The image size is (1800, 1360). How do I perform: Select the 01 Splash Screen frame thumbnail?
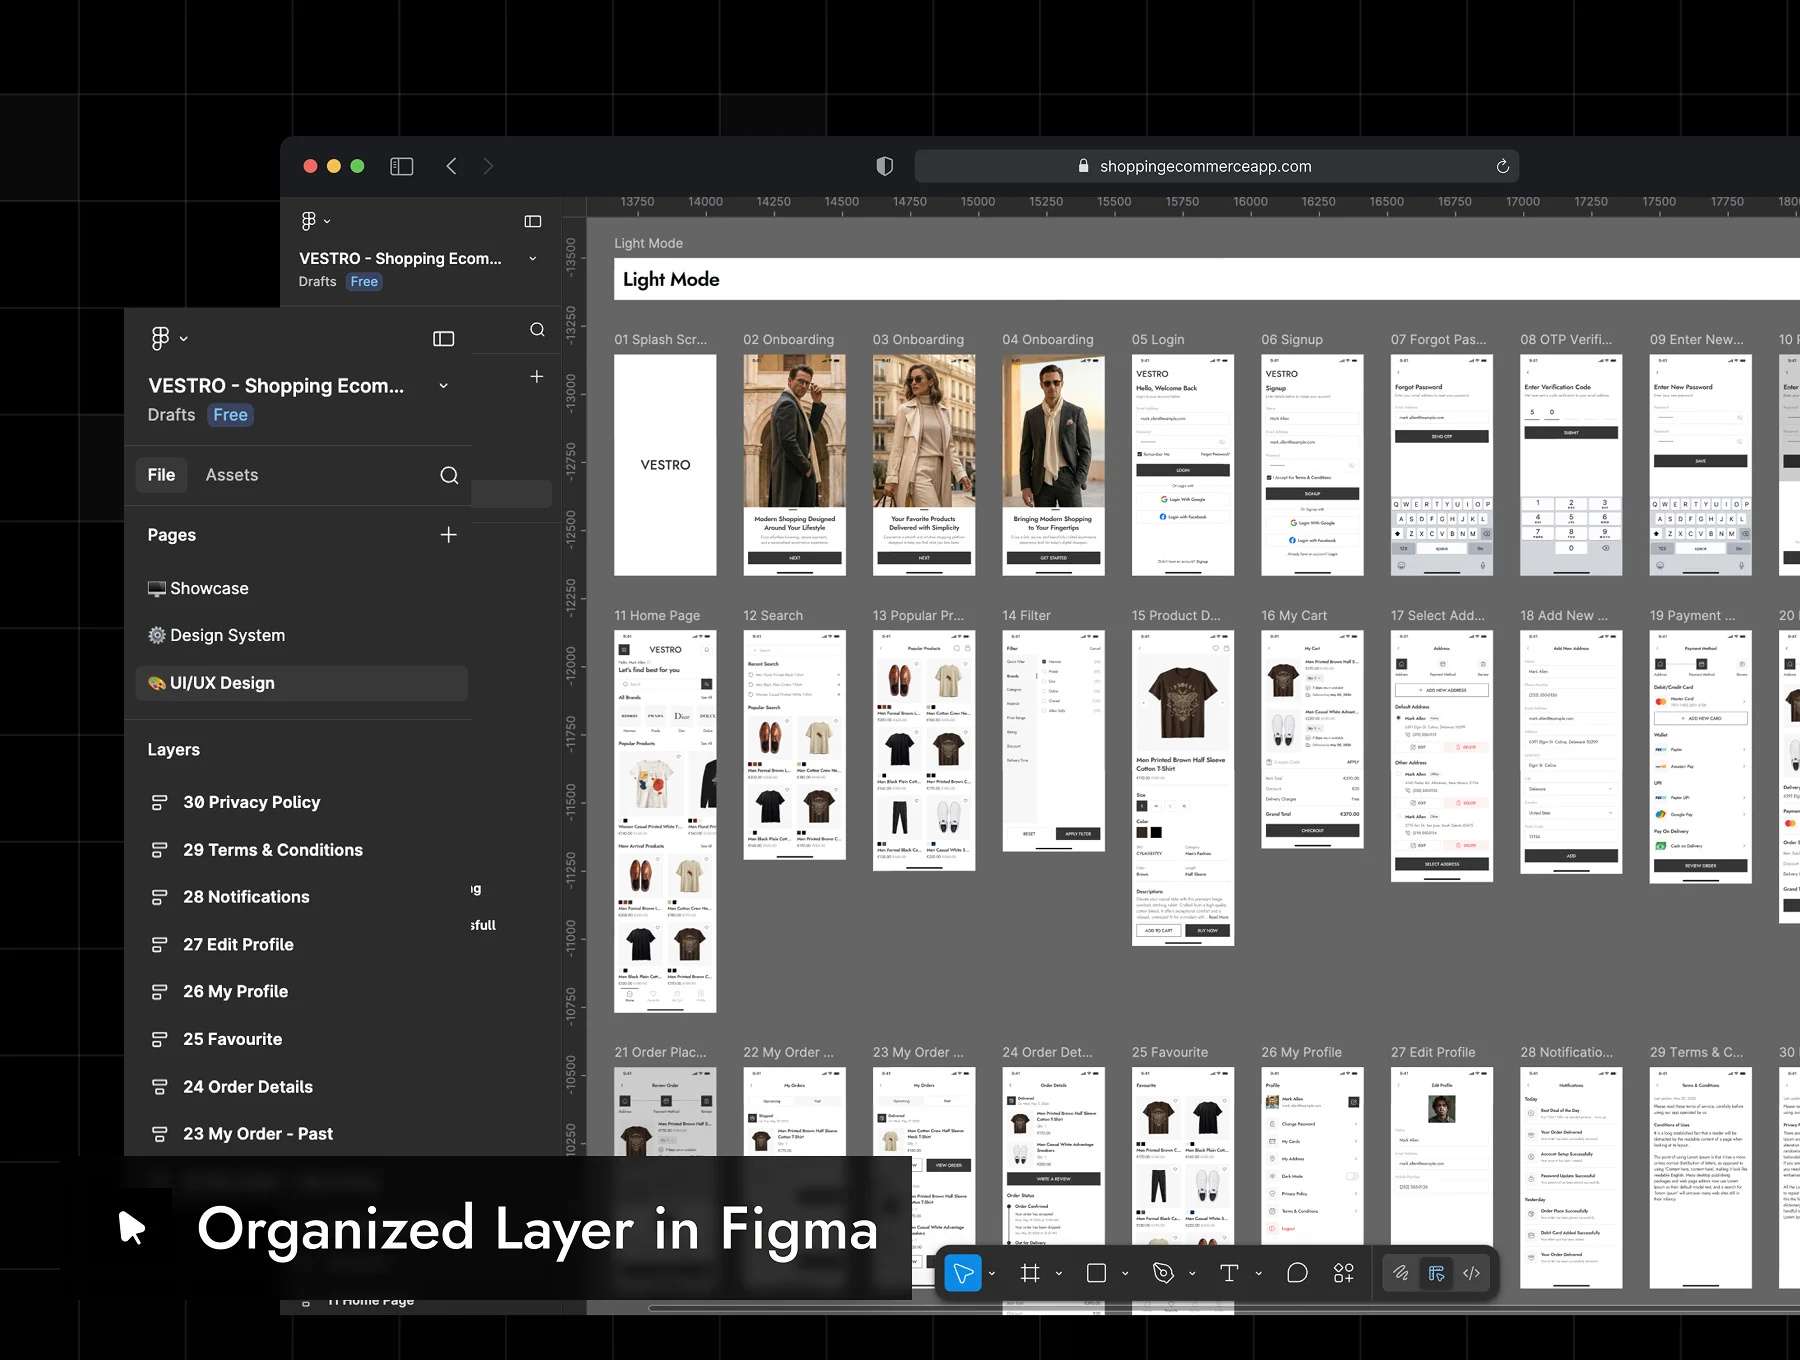click(665, 465)
